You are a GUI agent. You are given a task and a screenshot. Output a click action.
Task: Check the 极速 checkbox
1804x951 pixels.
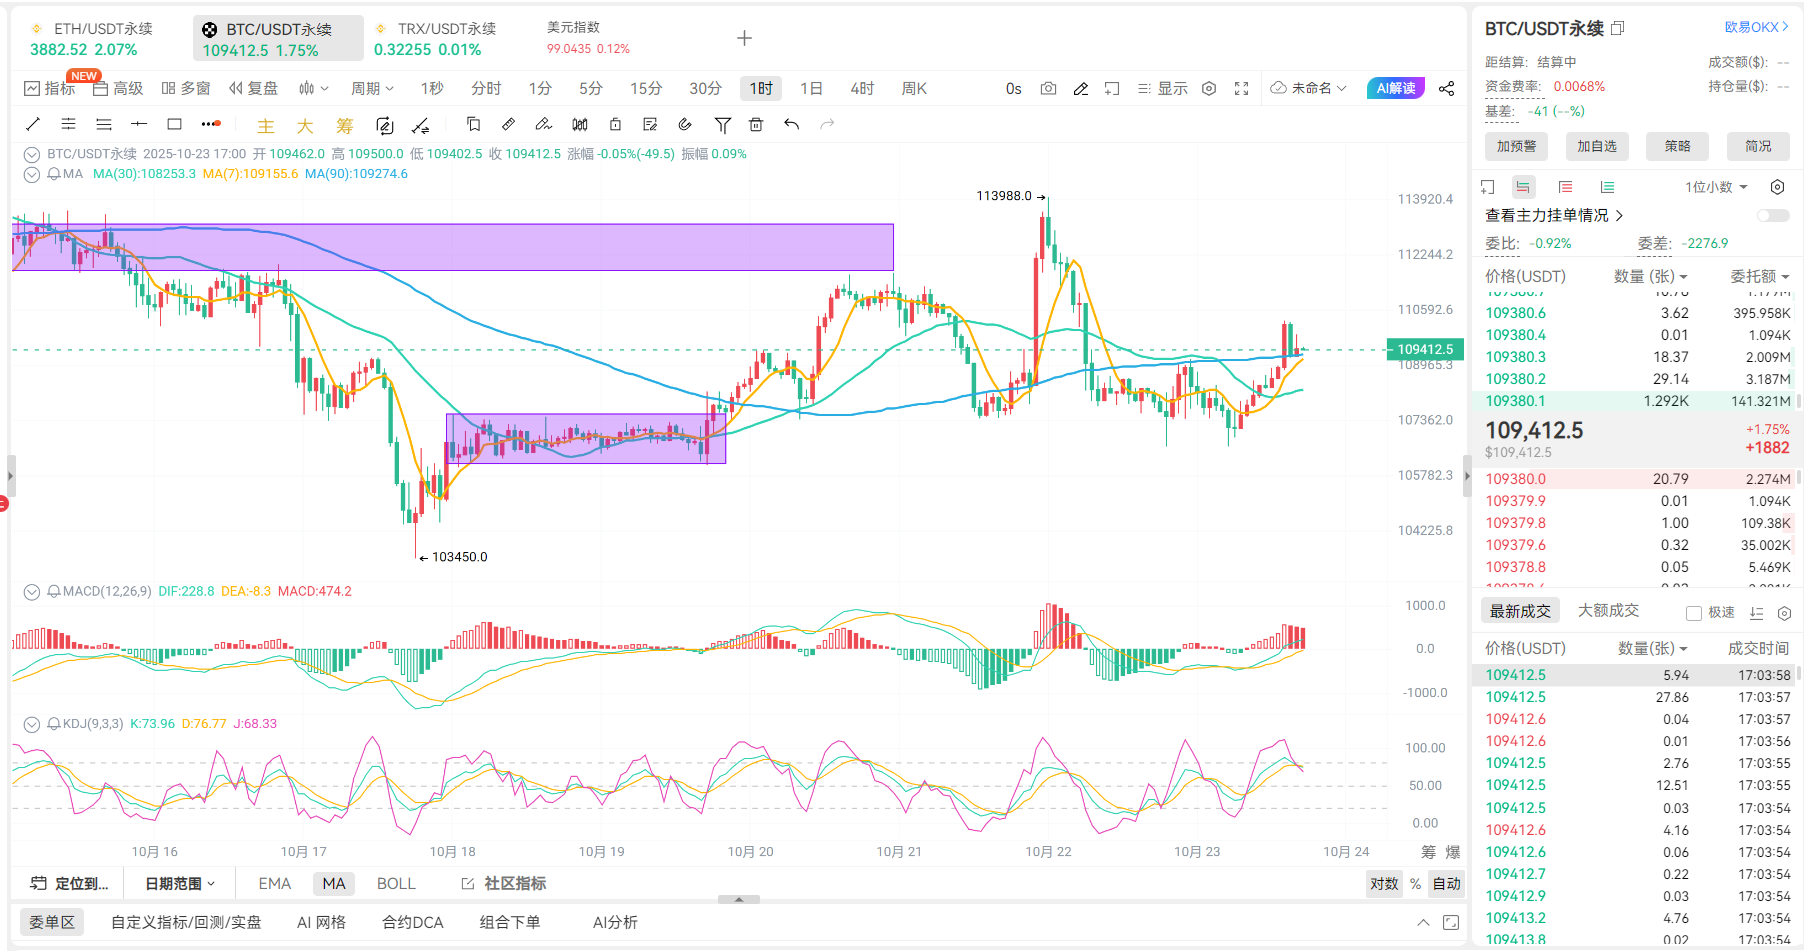click(1693, 613)
